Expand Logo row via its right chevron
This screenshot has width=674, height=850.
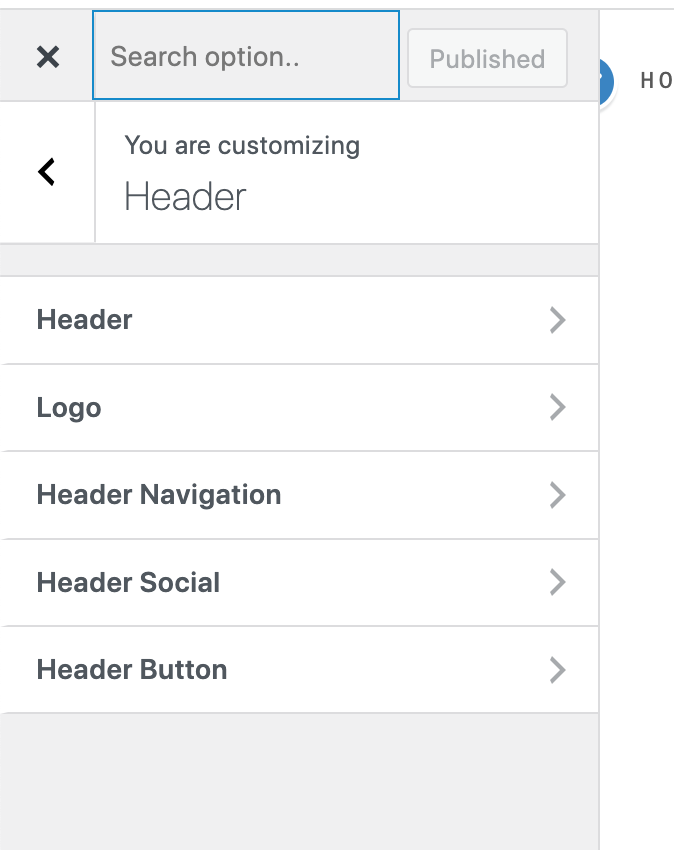(557, 408)
